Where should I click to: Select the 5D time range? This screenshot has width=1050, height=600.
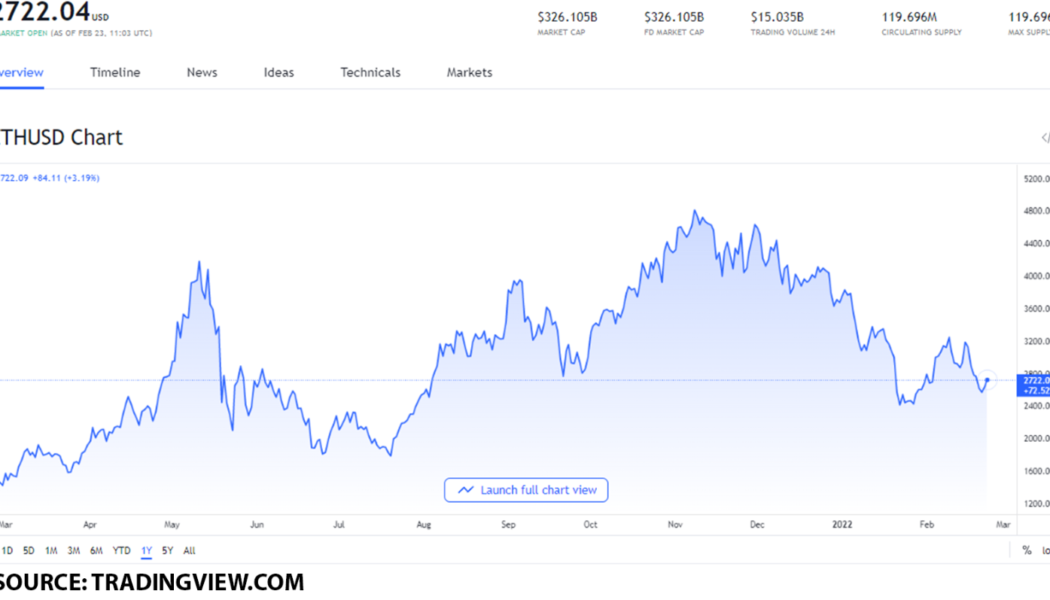(29, 551)
